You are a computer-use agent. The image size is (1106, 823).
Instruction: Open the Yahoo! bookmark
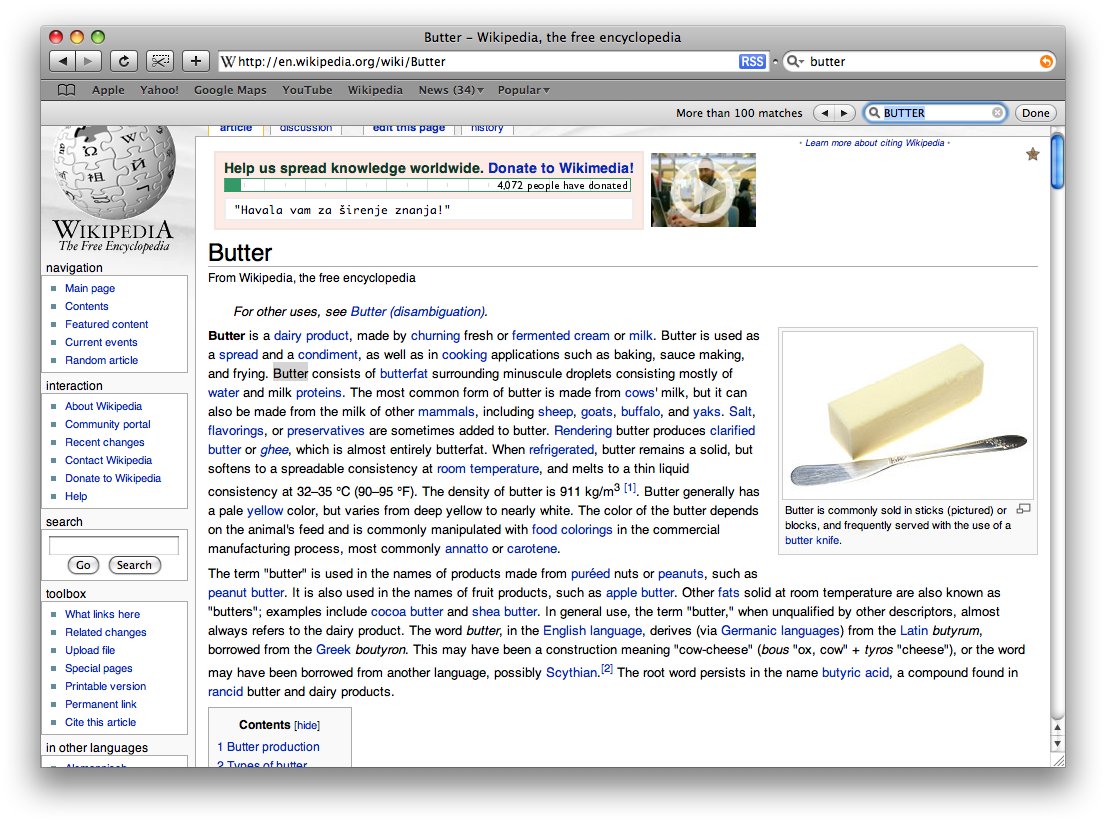click(159, 90)
